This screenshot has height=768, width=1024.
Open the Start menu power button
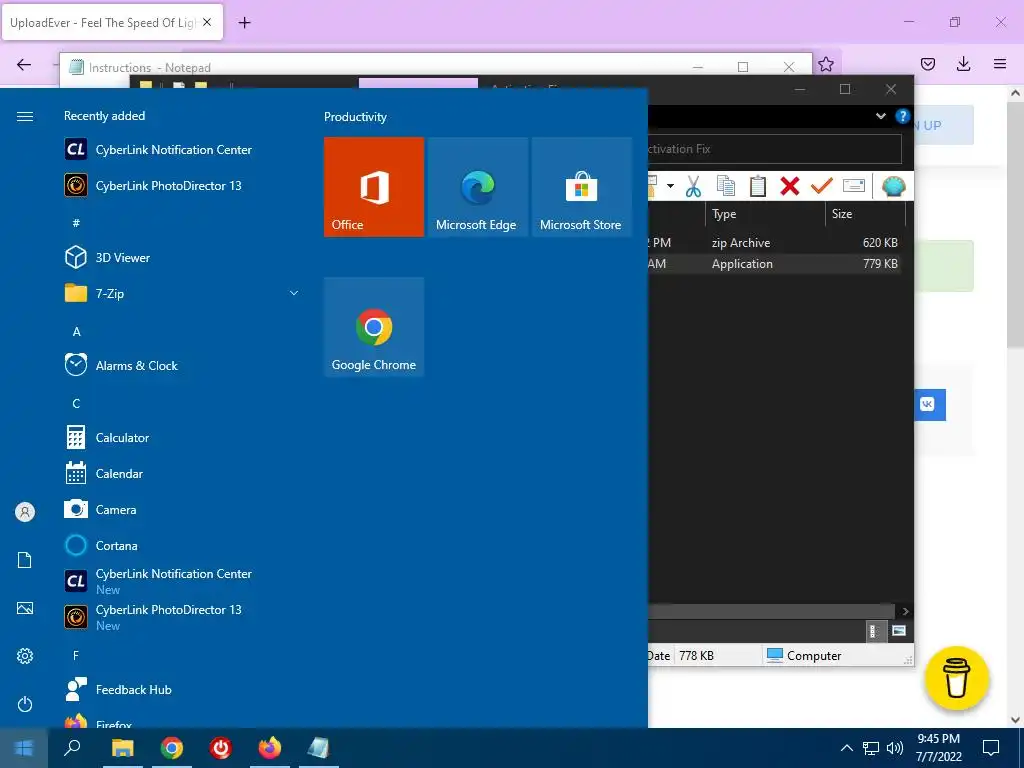25,704
